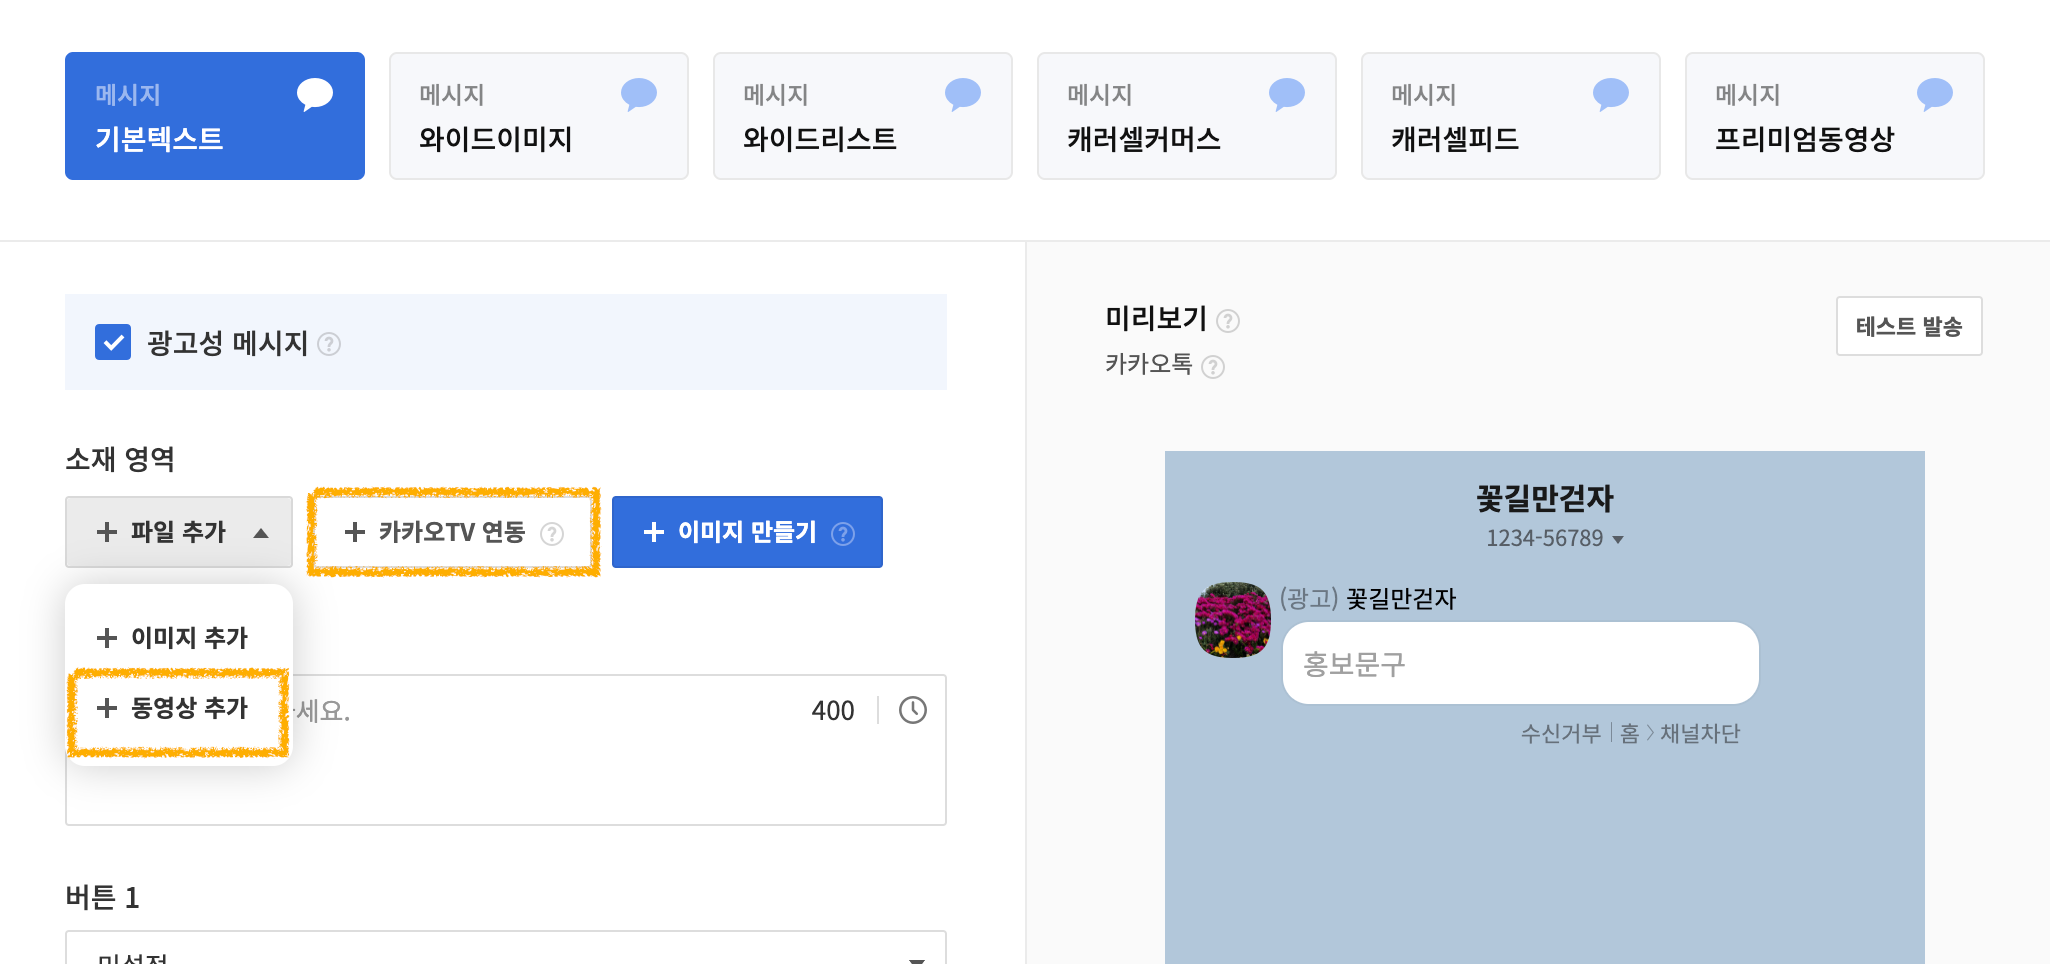Viewport: 2050px width, 964px height.
Task: Click speech bubble icon on 프리미엄동영상 card
Action: [1934, 94]
